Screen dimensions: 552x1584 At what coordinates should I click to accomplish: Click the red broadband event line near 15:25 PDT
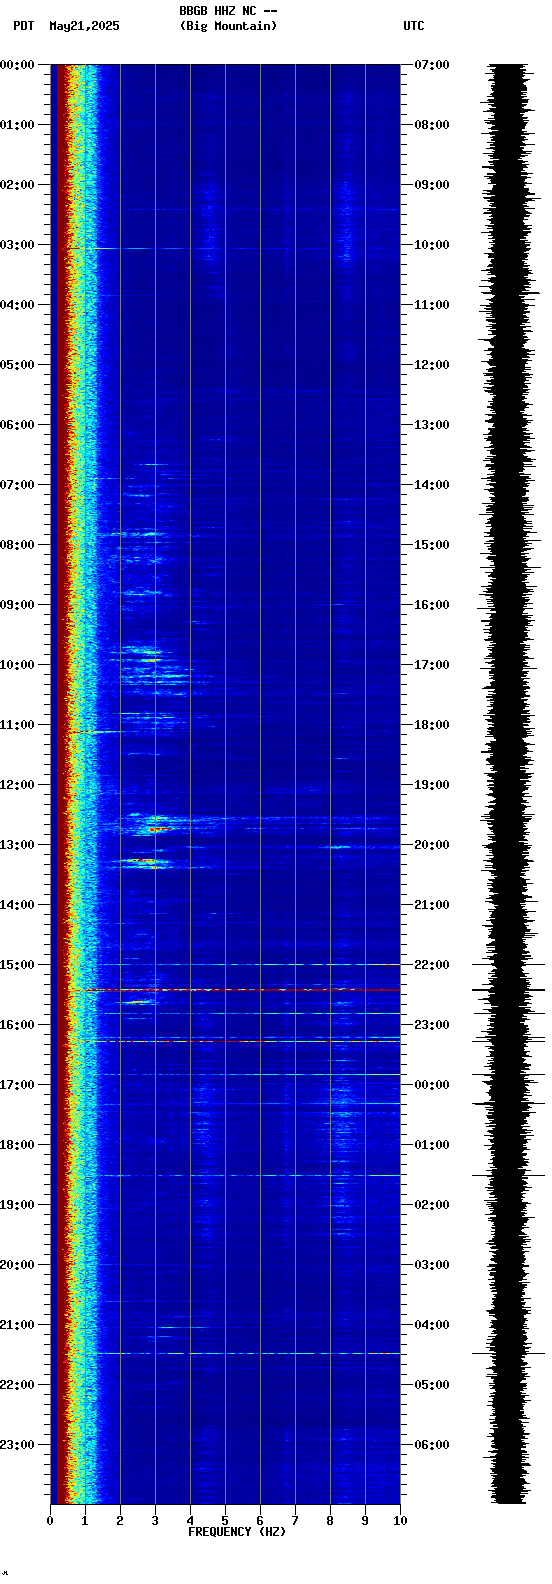pos(234,990)
